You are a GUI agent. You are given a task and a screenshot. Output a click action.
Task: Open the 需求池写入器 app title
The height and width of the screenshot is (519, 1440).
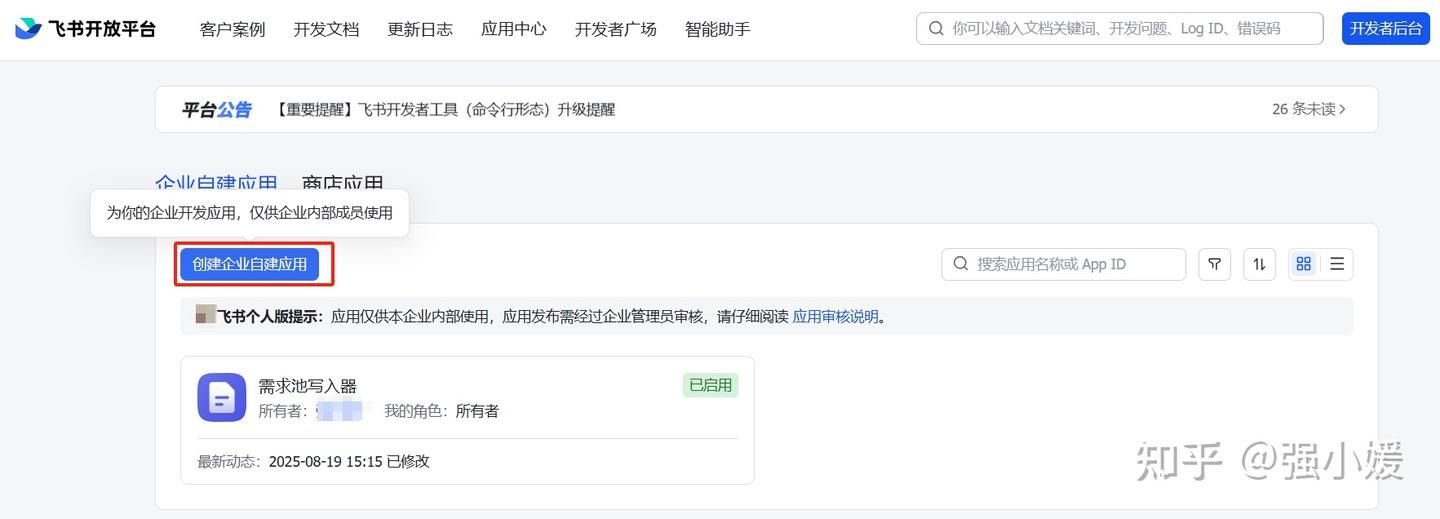point(307,386)
